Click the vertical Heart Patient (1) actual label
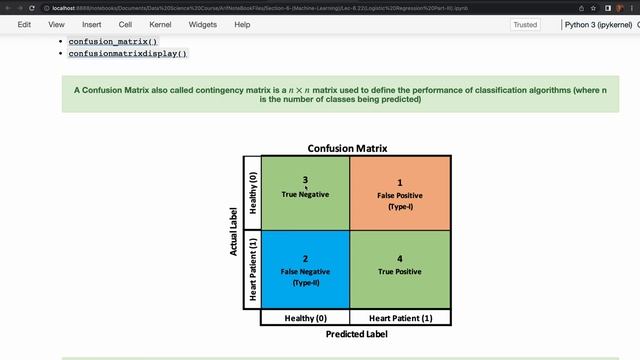 [253, 269]
